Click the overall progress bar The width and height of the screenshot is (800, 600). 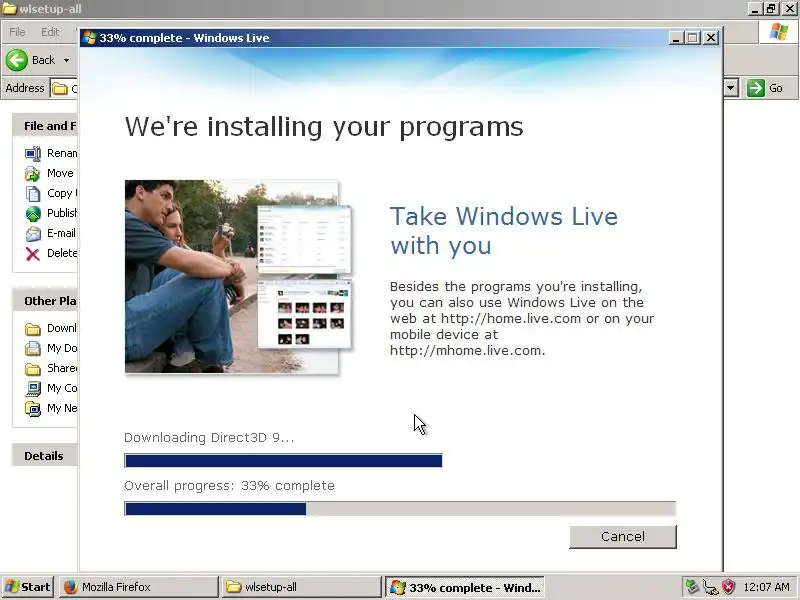click(x=400, y=509)
